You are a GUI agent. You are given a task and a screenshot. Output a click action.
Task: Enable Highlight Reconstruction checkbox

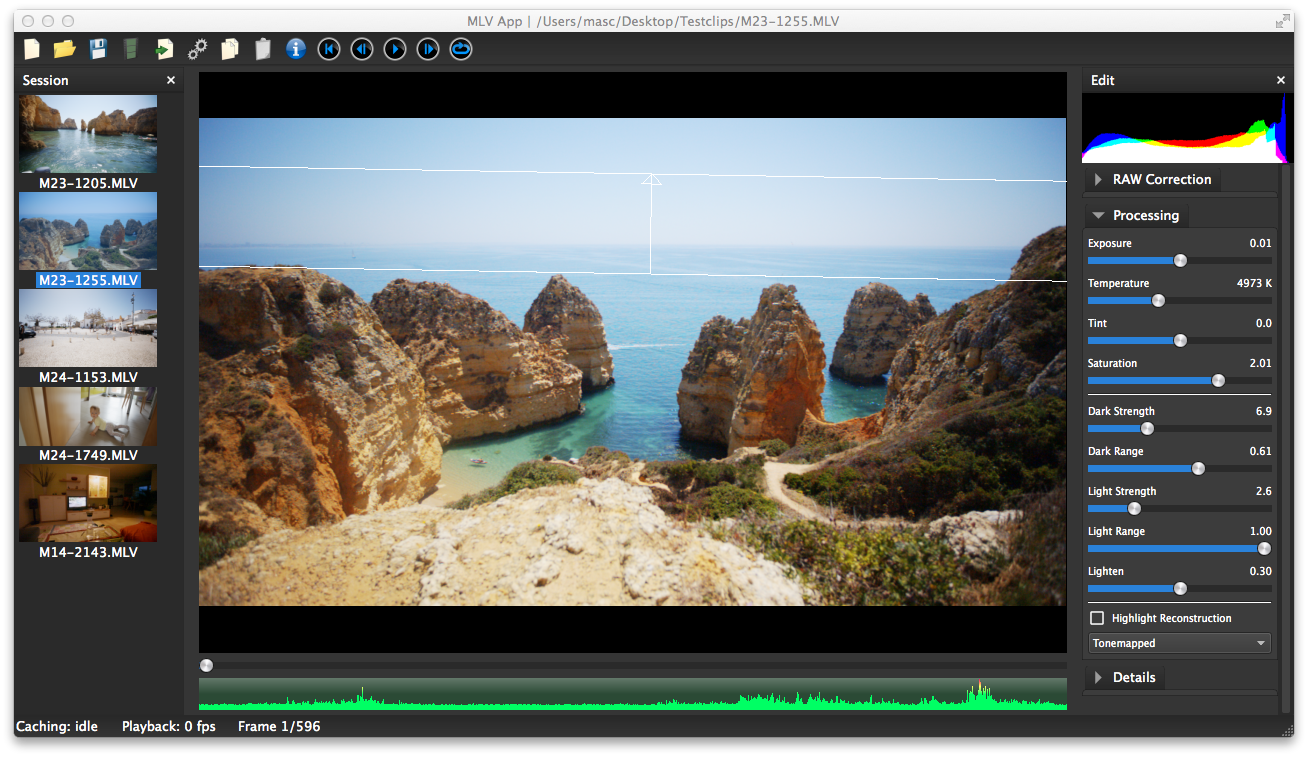[x=1097, y=618]
